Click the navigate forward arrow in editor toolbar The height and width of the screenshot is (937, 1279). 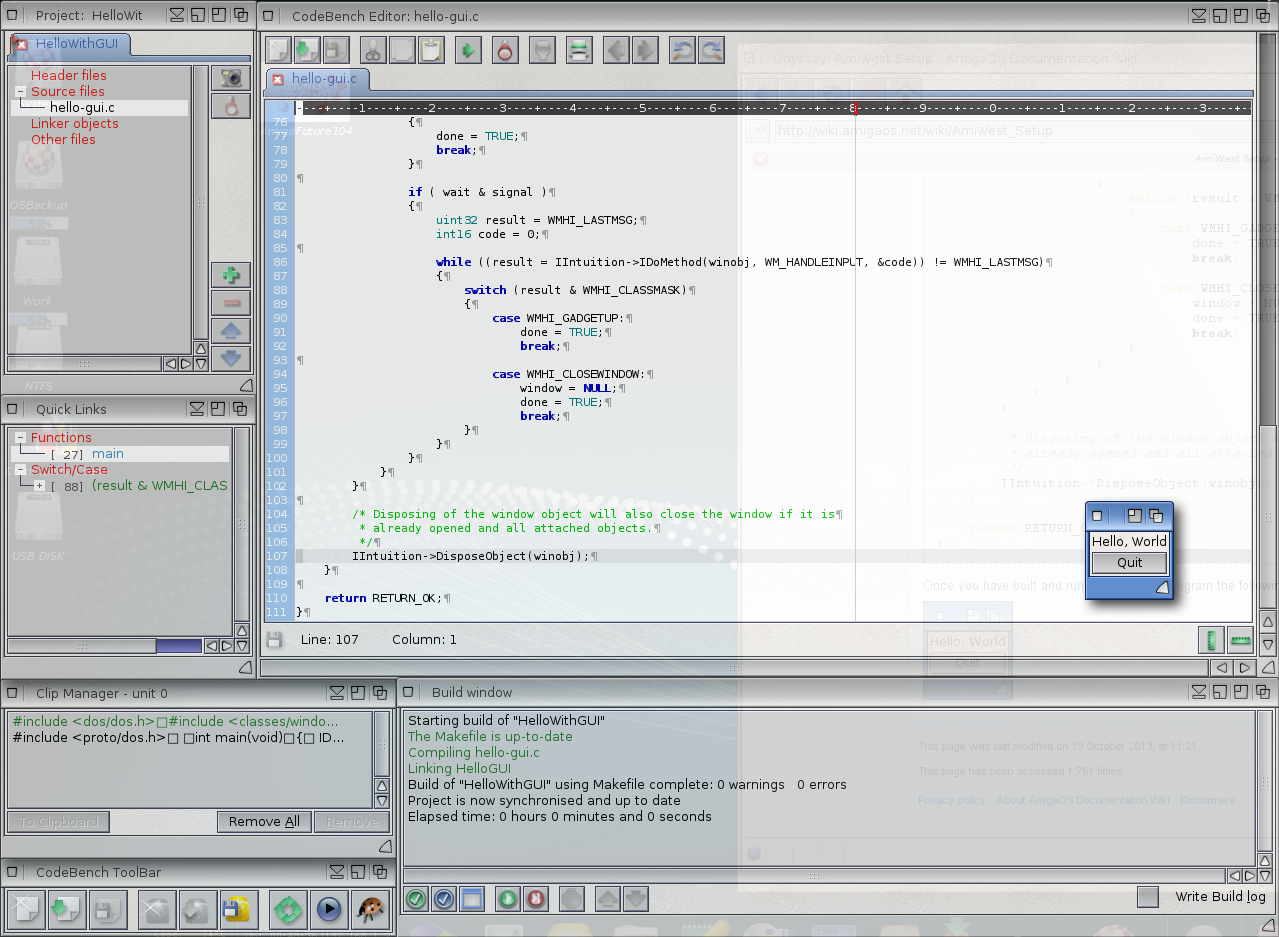point(645,49)
